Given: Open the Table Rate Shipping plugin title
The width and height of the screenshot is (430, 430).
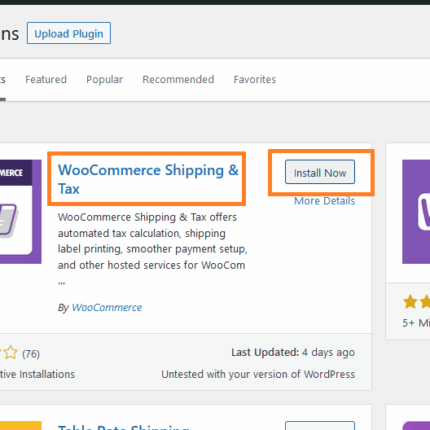Looking at the screenshot, I should pos(123,427).
